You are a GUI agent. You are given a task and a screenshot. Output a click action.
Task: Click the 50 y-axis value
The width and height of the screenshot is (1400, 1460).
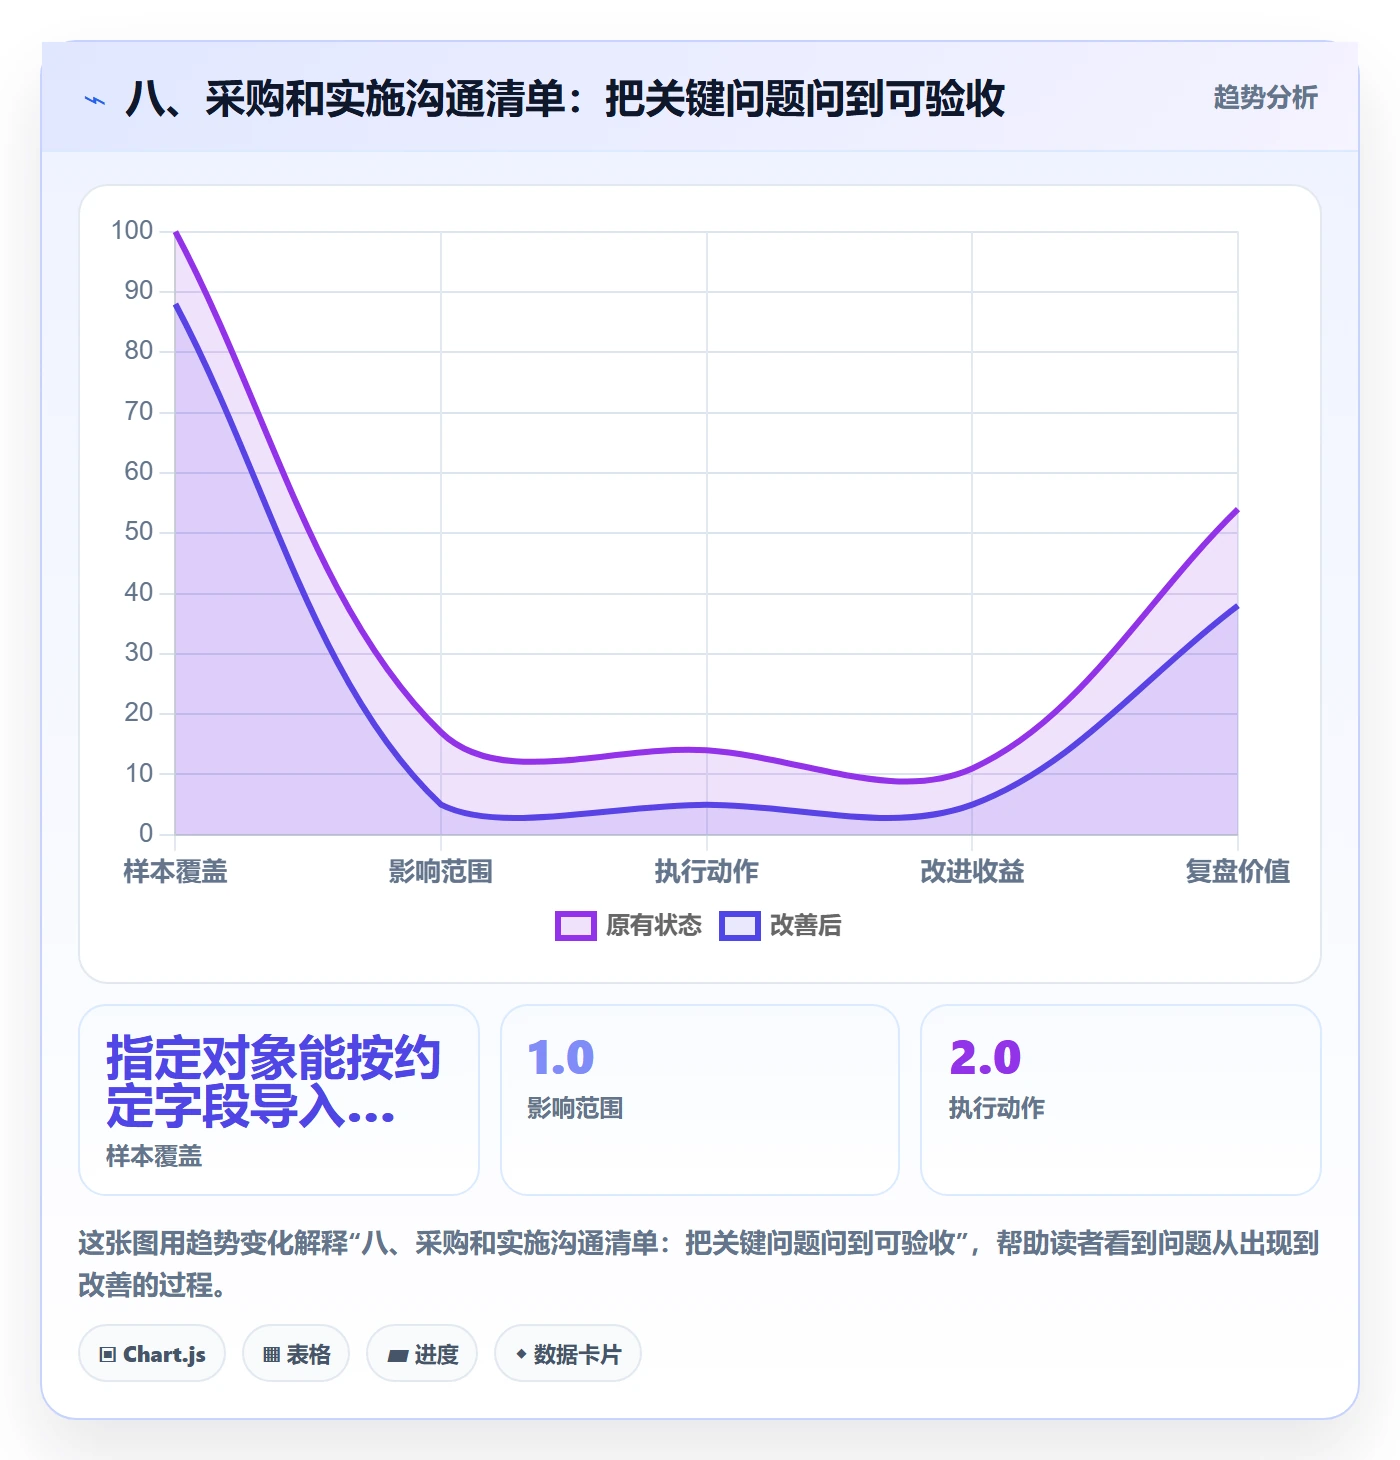(139, 532)
